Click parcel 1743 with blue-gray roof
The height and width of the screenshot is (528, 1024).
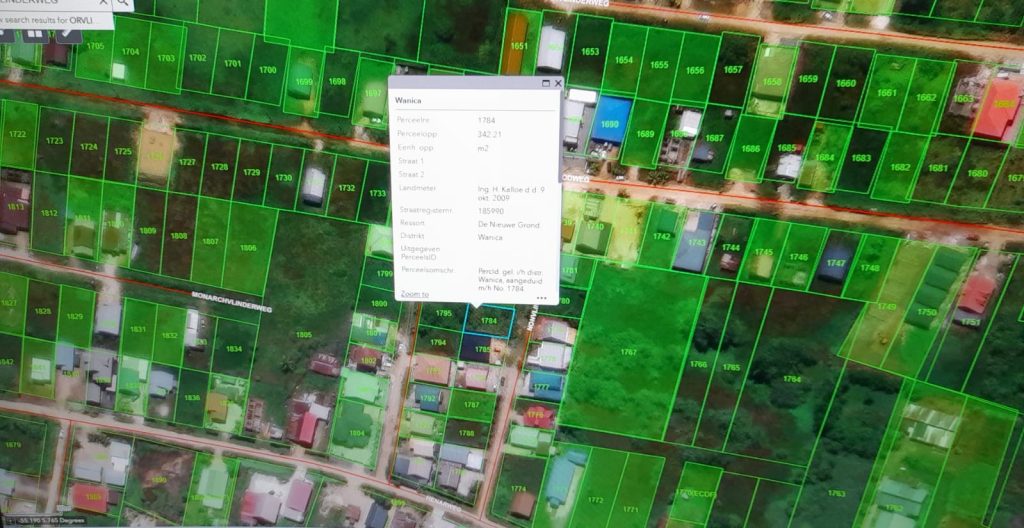[696, 242]
